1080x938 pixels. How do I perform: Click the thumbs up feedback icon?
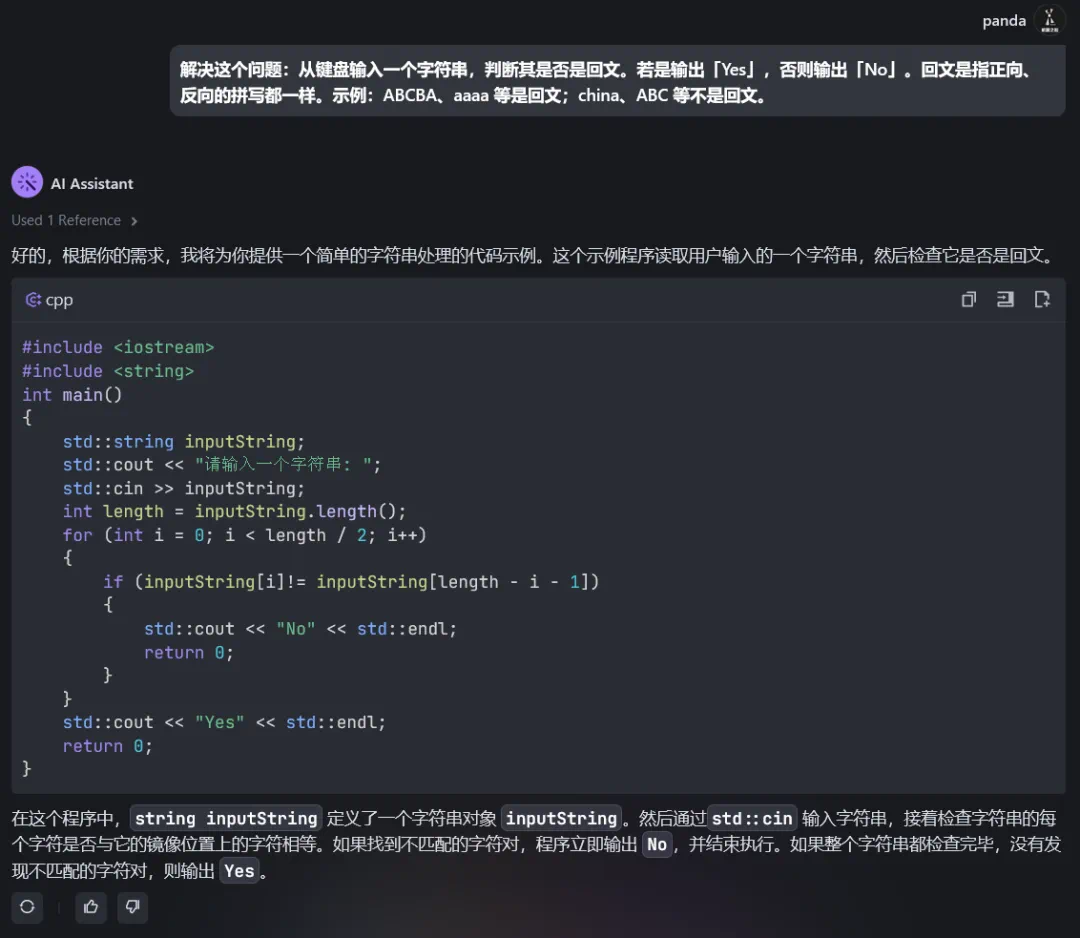[91, 907]
